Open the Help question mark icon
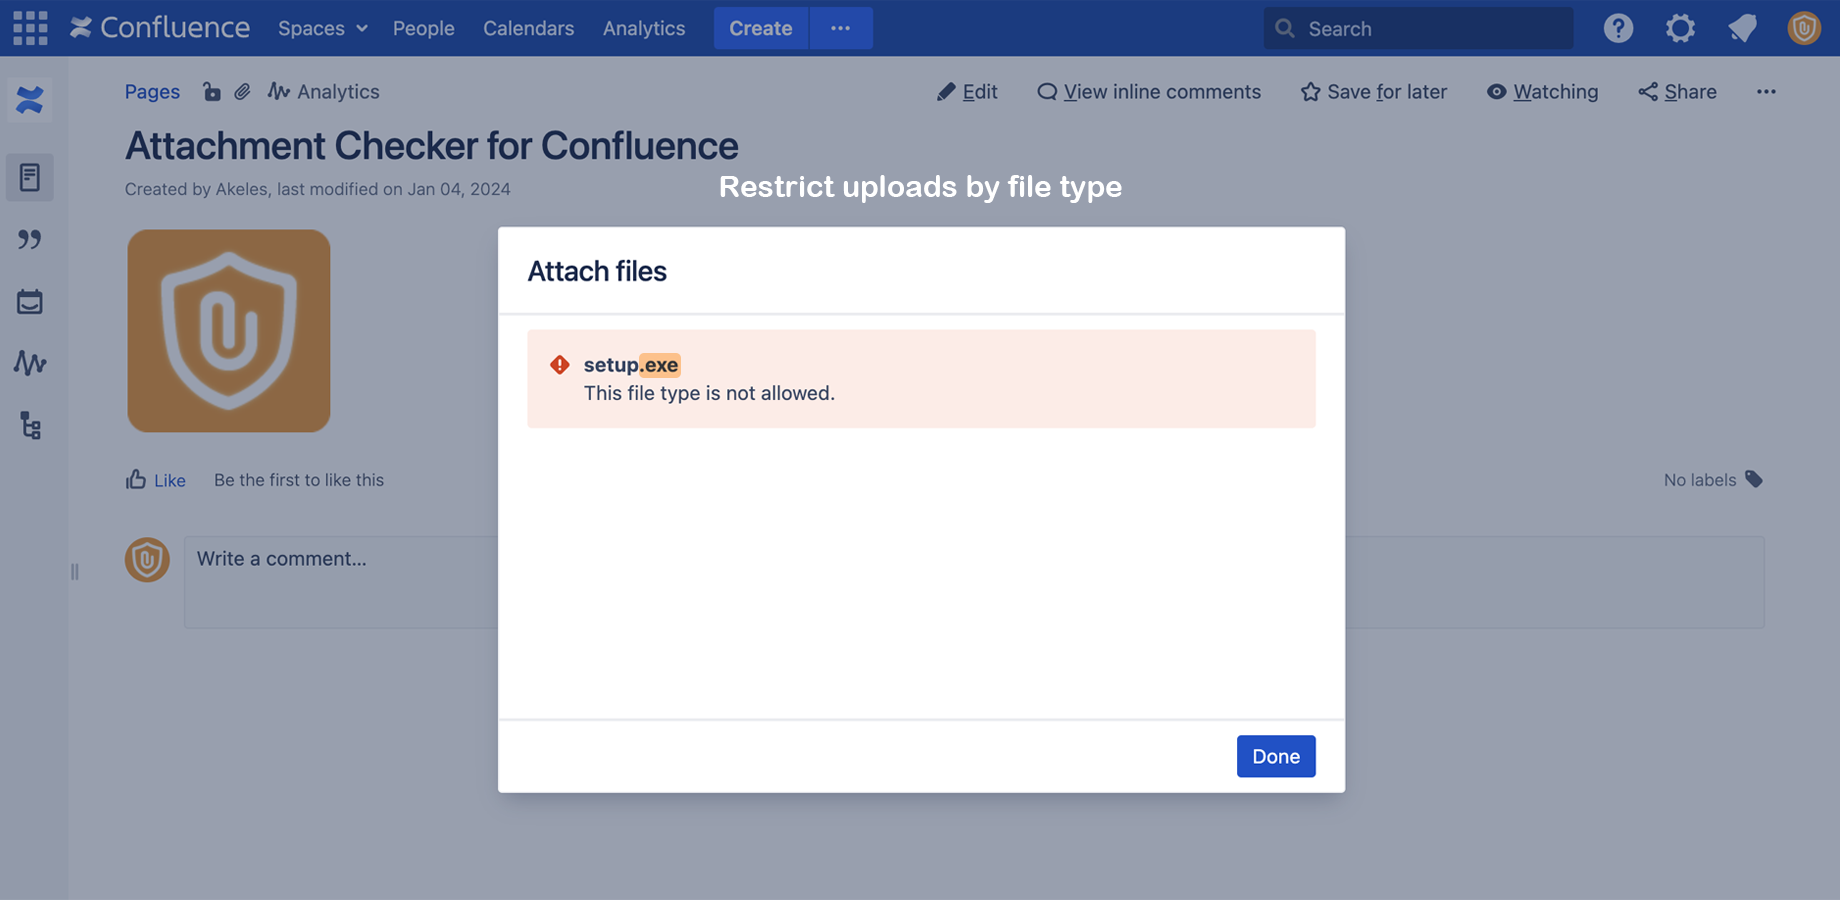Screen dimensions: 1840x900 [x=1618, y=28]
